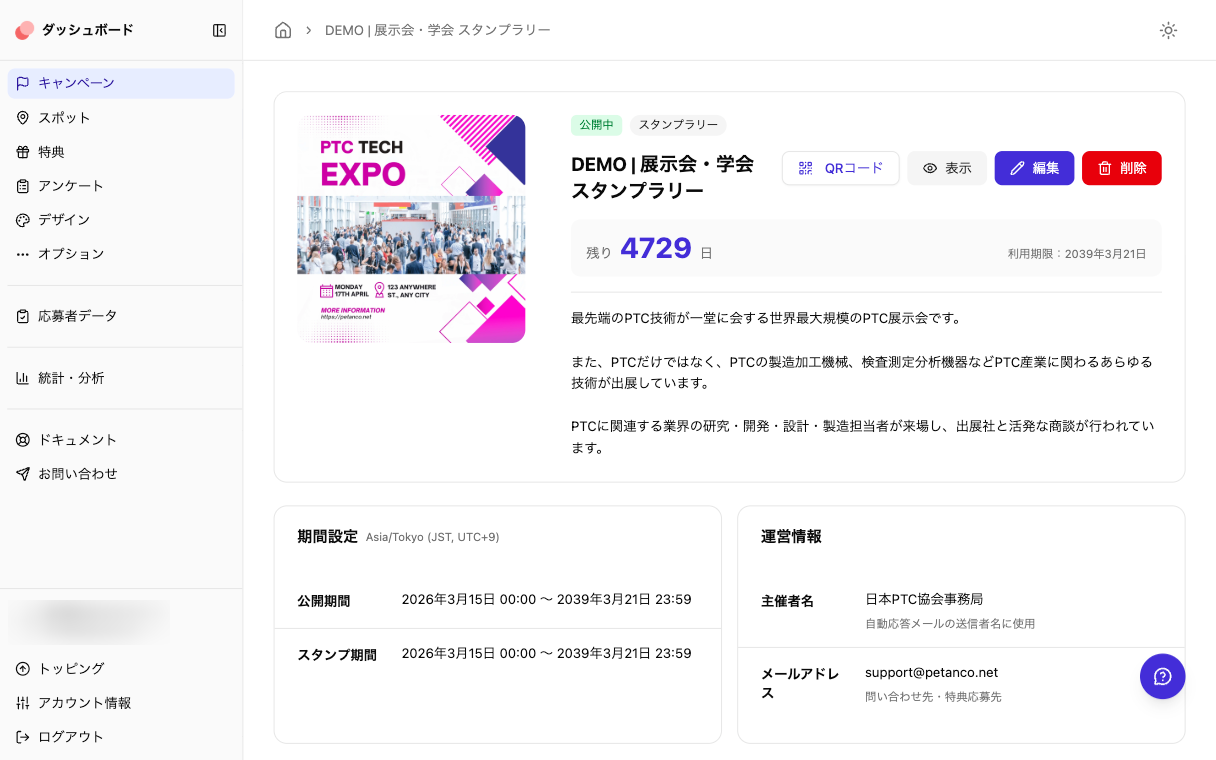Click the 期間設定 section heading

[327, 536]
